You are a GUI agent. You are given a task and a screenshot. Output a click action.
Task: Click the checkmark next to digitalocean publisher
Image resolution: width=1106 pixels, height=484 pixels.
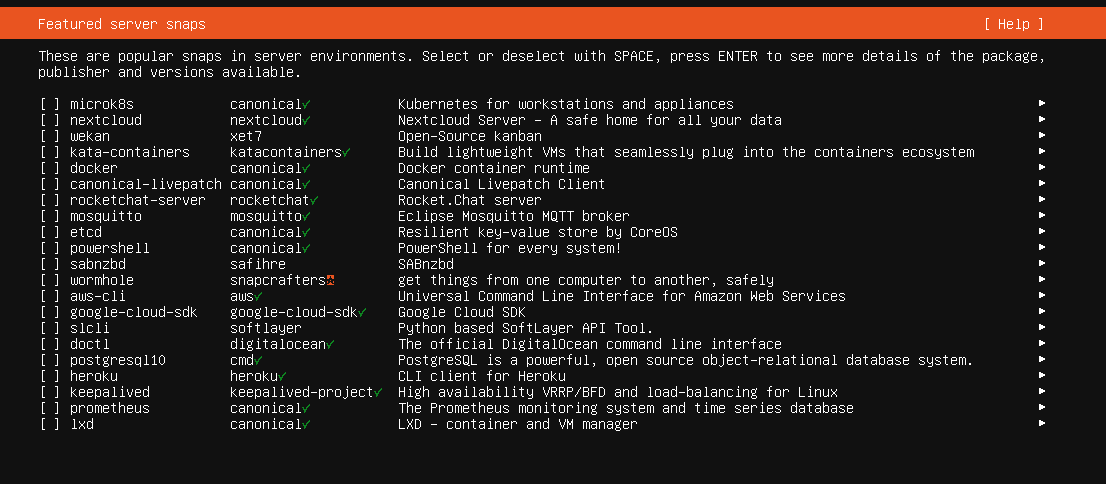(330, 345)
